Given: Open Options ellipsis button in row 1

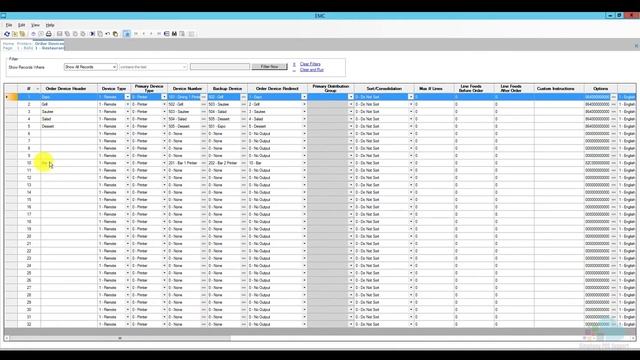Looking at the screenshot, I should (x=613, y=97).
